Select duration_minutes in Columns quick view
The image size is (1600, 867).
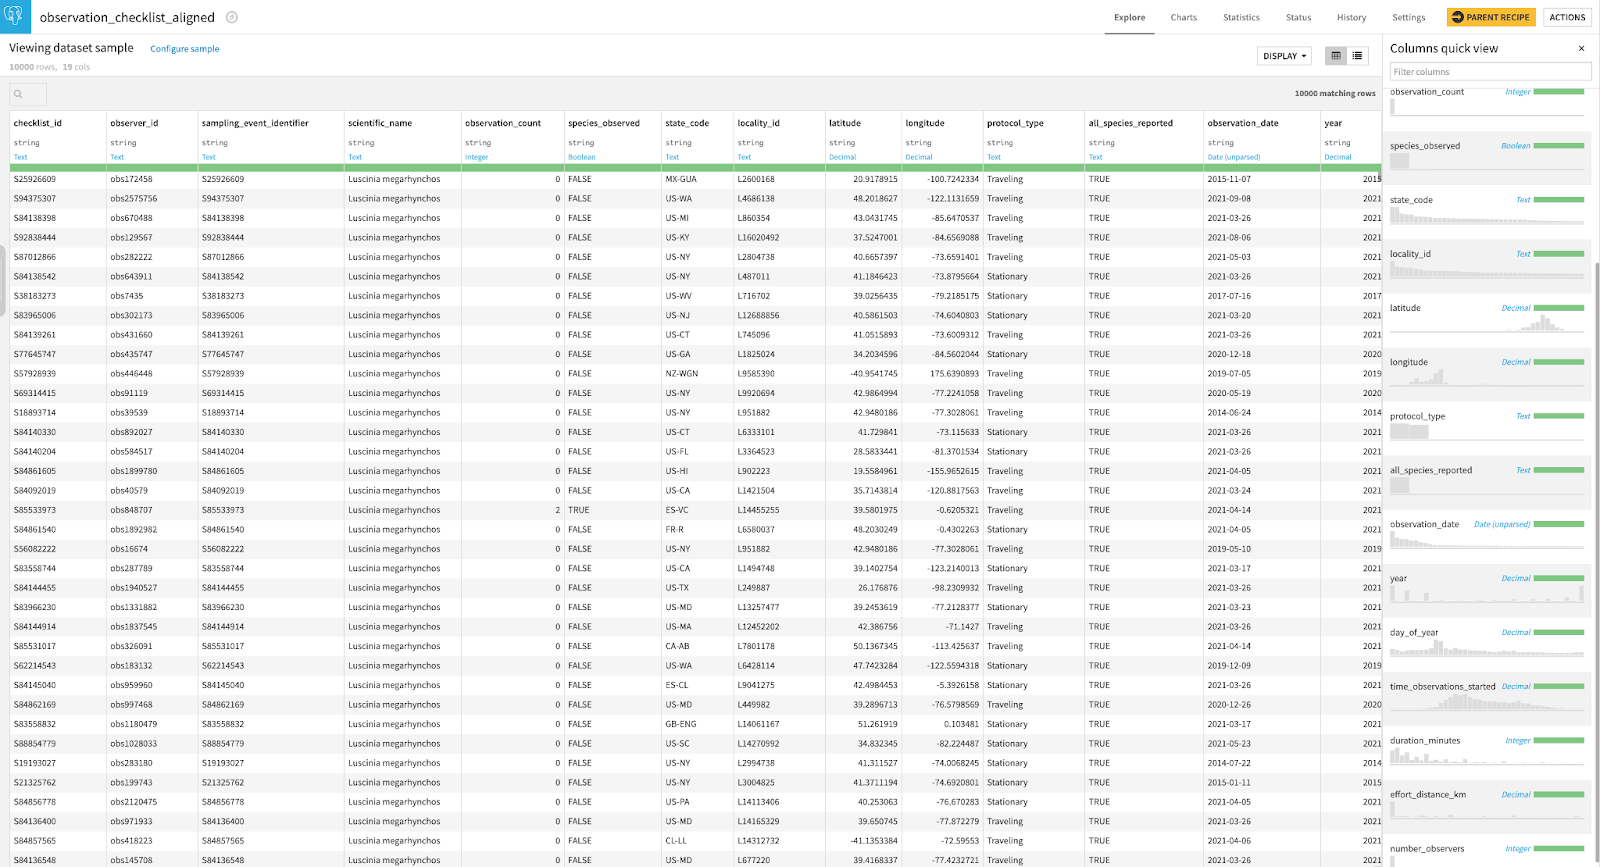(x=1425, y=741)
